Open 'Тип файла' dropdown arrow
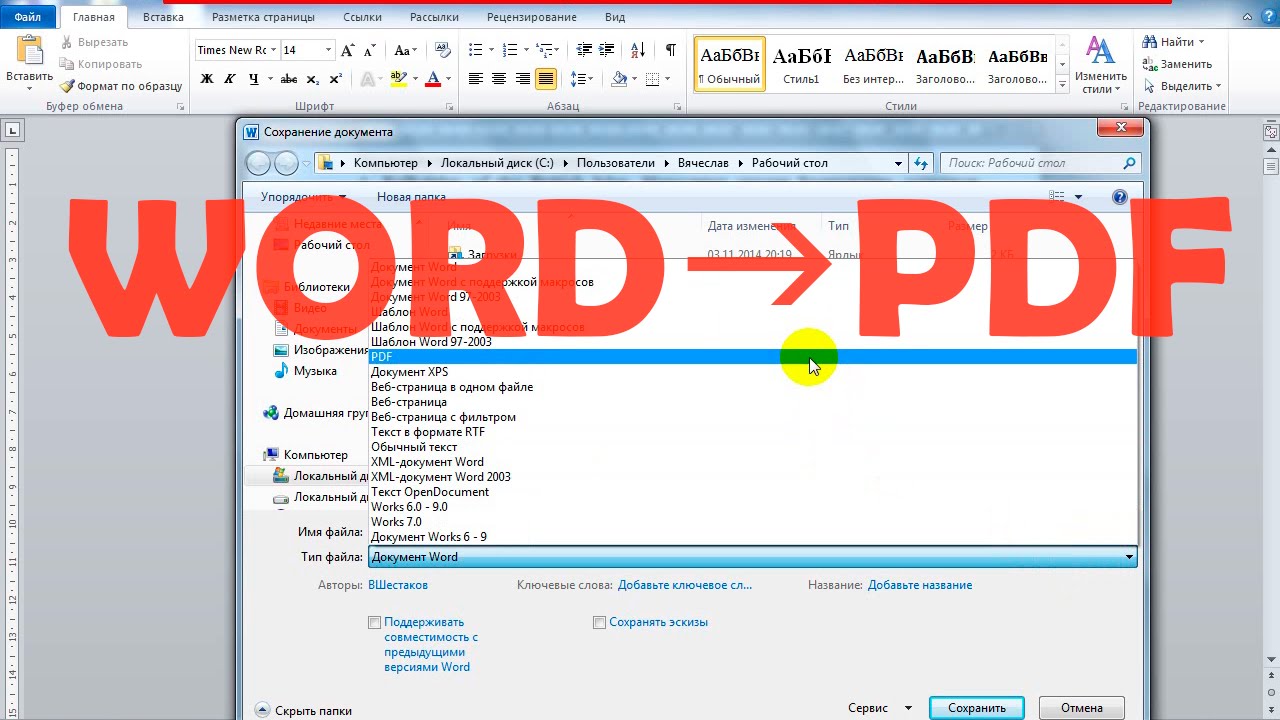 [x=1129, y=557]
